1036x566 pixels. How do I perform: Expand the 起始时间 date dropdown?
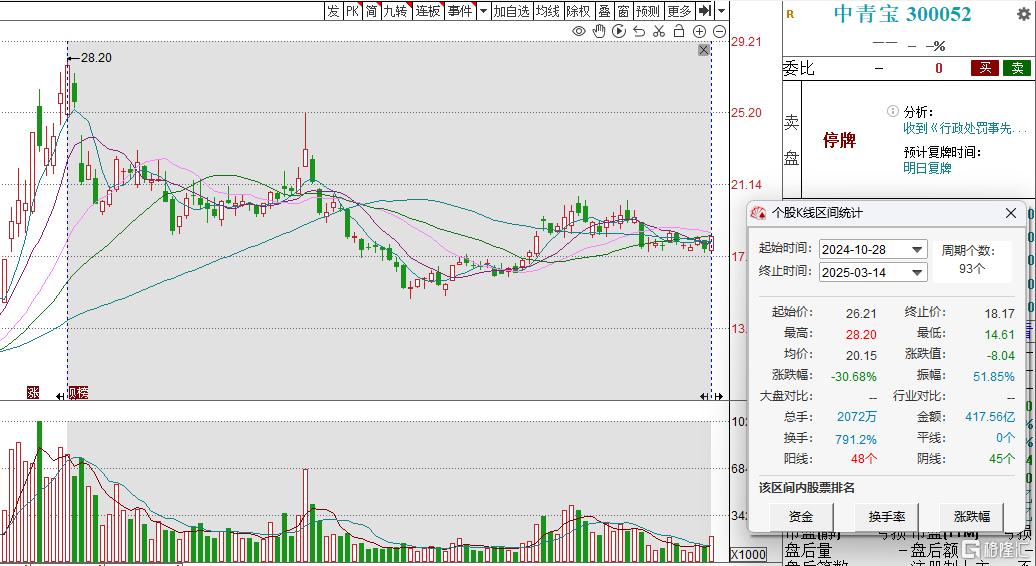(x=917, y=249)
